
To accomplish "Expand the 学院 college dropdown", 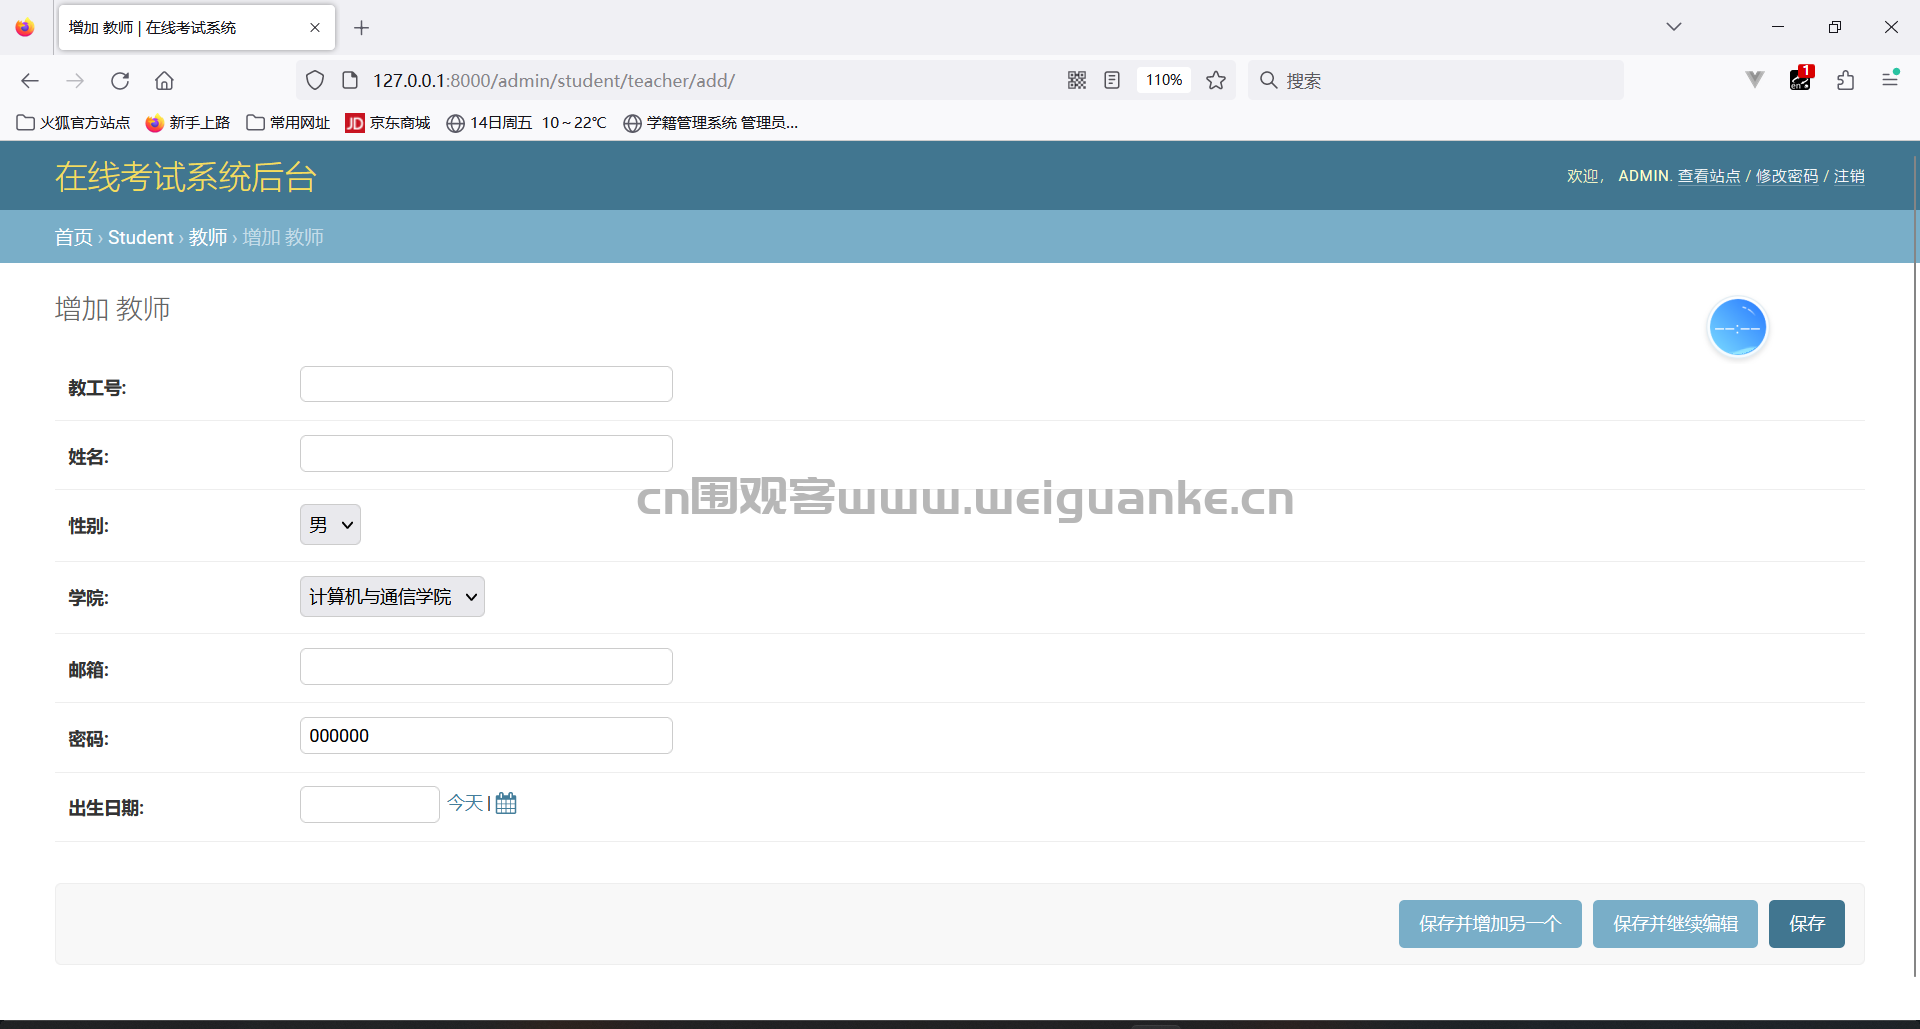I will click(x=392, y=597).
